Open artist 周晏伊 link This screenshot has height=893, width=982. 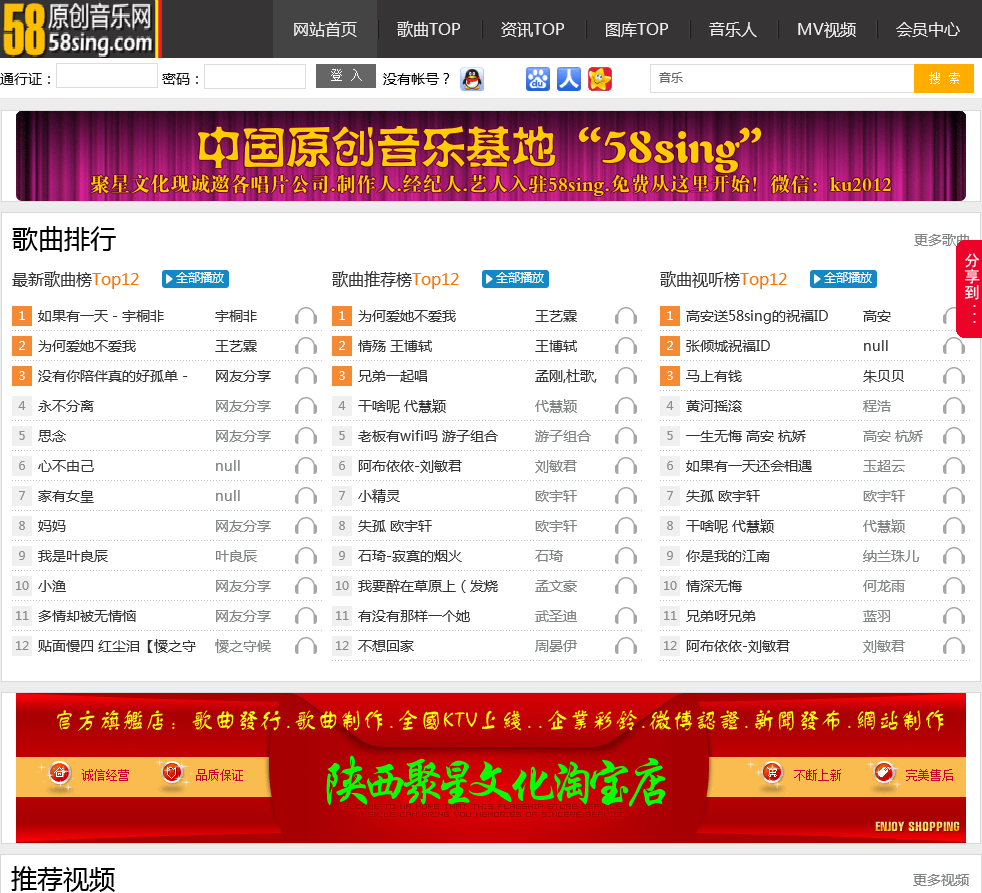(556, 646)
